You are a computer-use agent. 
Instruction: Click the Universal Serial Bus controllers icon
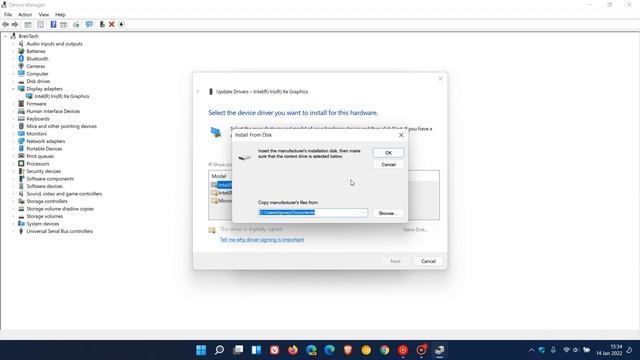[x=21, y=231]
